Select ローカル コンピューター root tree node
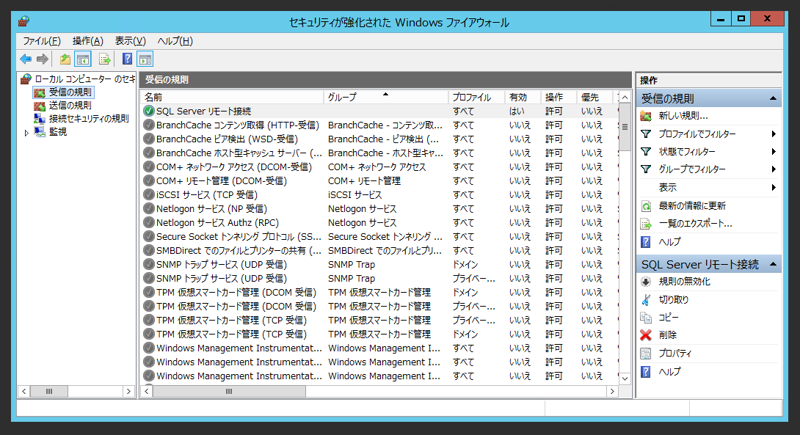 (x=84, y=79)
